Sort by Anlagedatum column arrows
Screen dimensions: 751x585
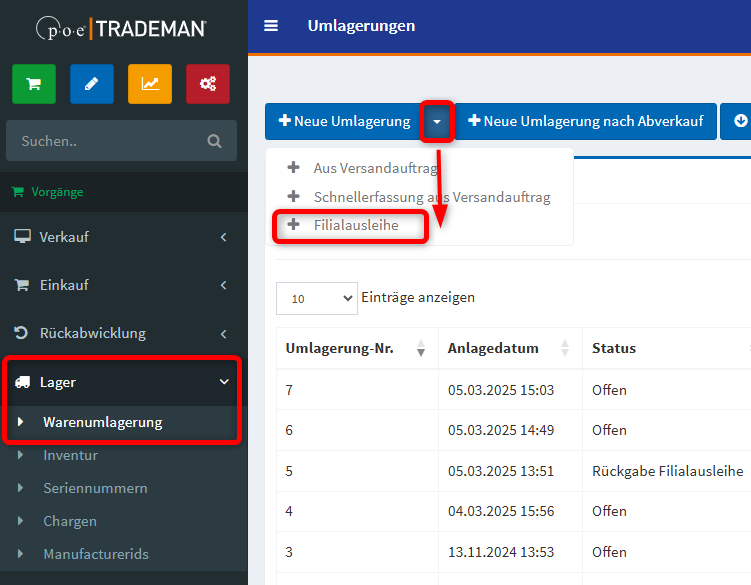(565, 348)
